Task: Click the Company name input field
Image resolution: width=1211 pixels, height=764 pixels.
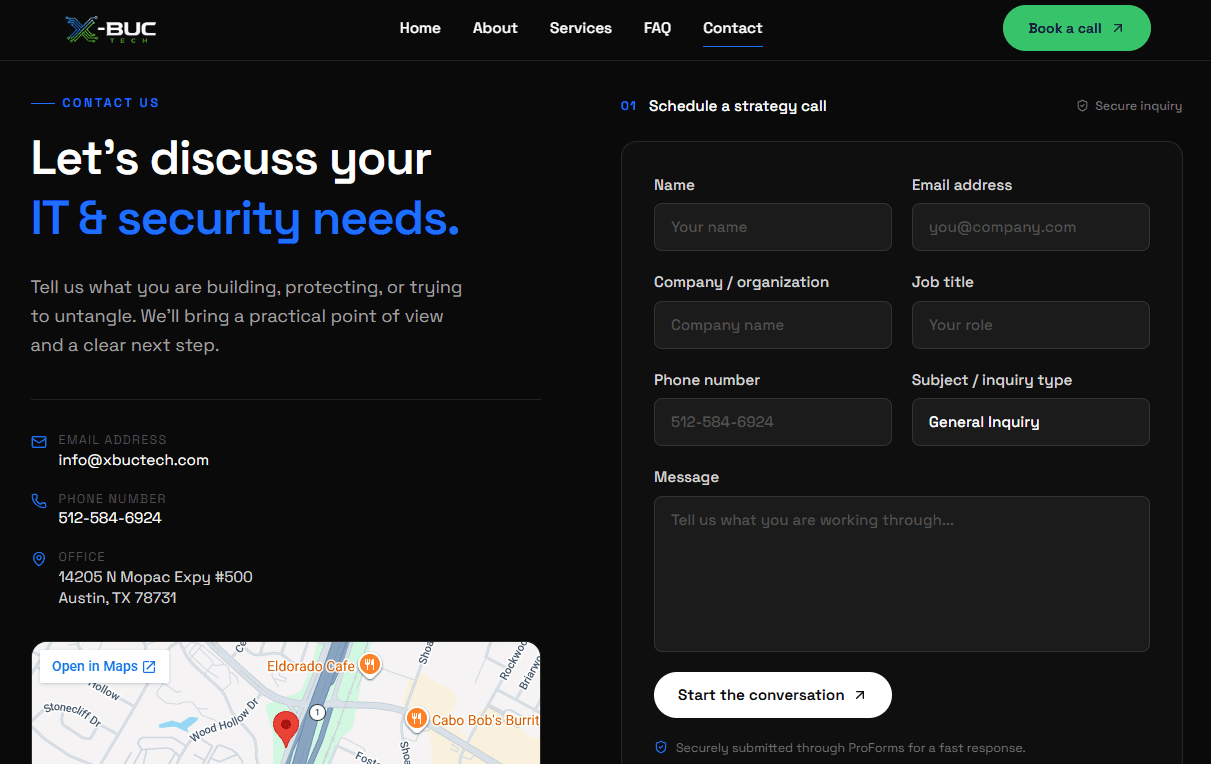Action: pyautogui.click(x=773, y=325)
